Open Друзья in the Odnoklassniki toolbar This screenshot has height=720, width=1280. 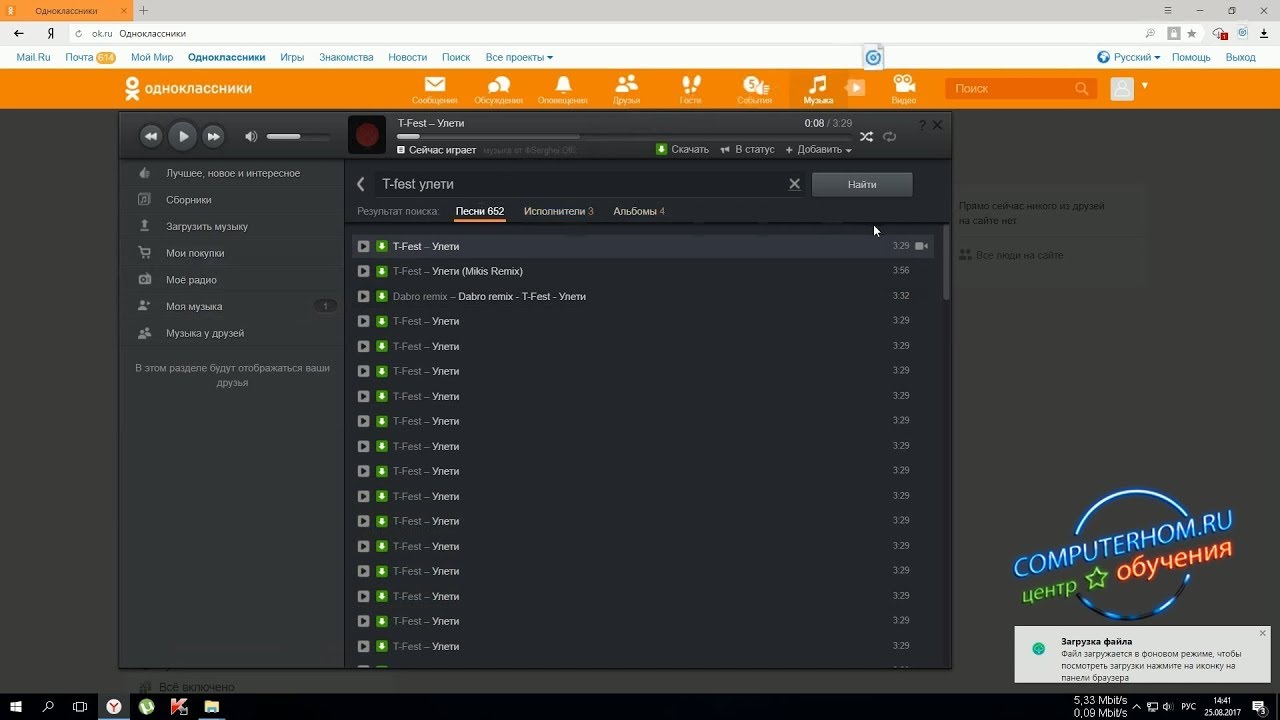[x=627, y=89]
